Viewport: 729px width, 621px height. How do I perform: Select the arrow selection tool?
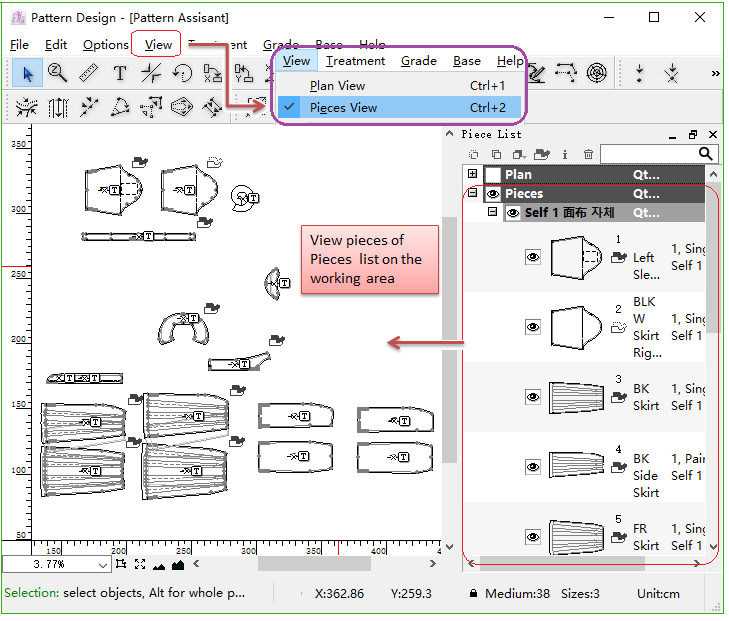click(x=27, y=72)
